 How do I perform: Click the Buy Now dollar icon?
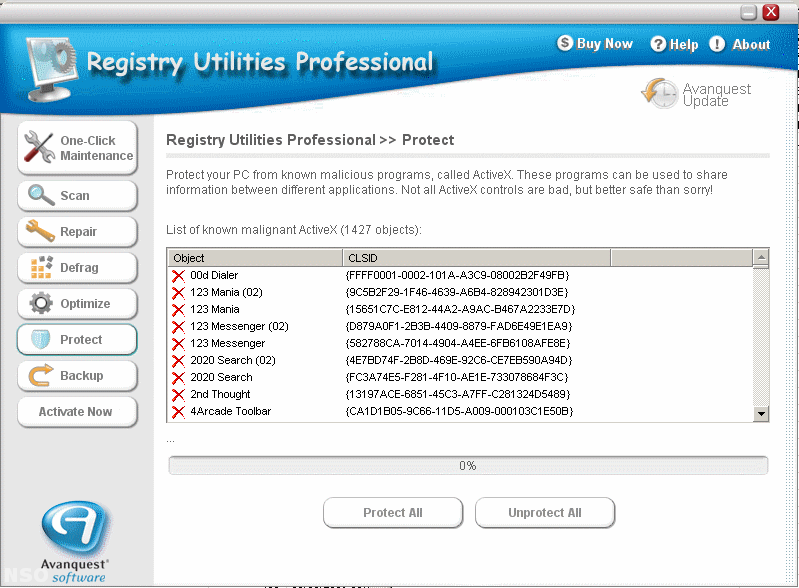(x=565, y=43)
